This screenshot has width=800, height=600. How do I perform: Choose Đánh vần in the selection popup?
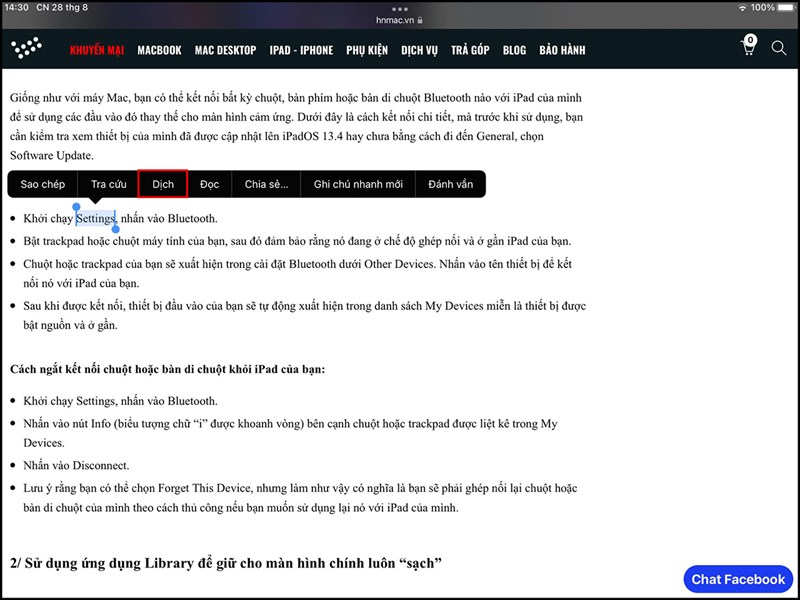click(x=451, y=184)
